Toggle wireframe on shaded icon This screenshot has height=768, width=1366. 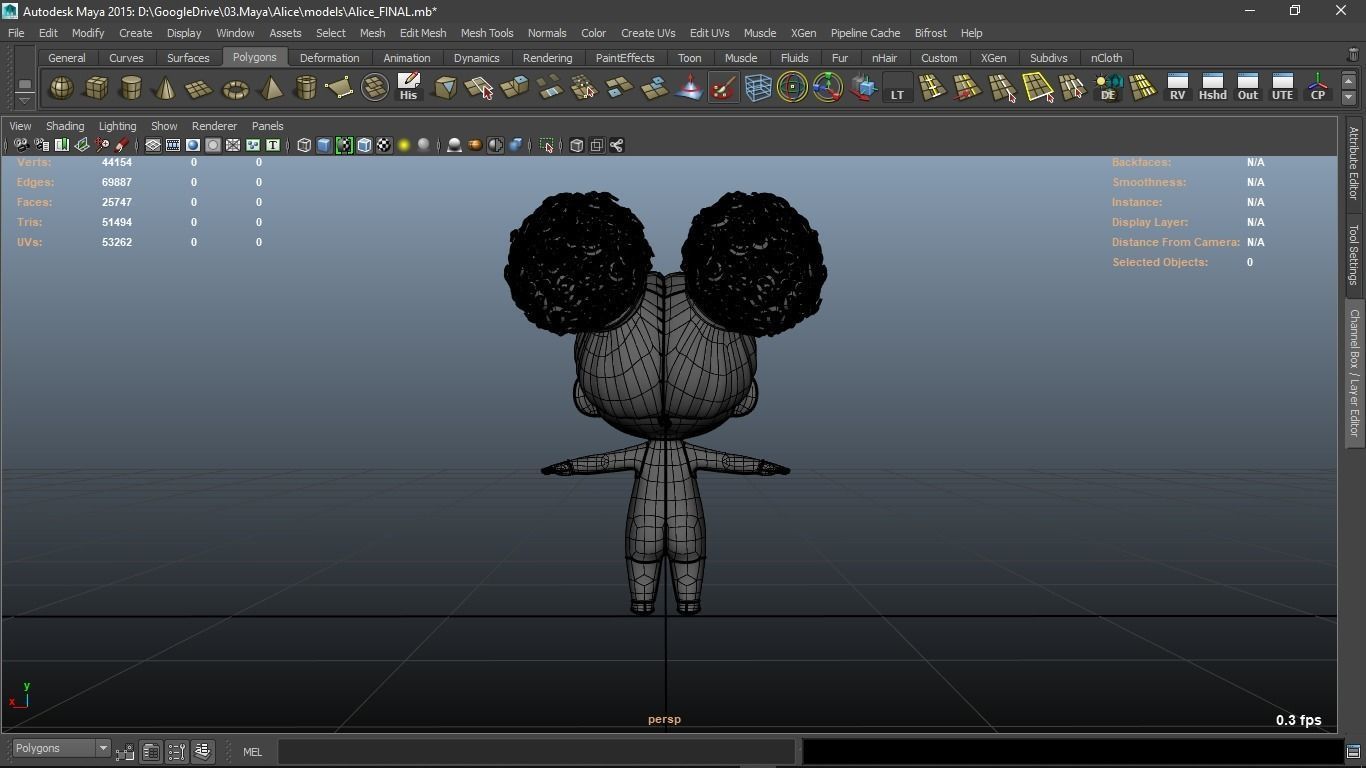[x=364, y=145]
